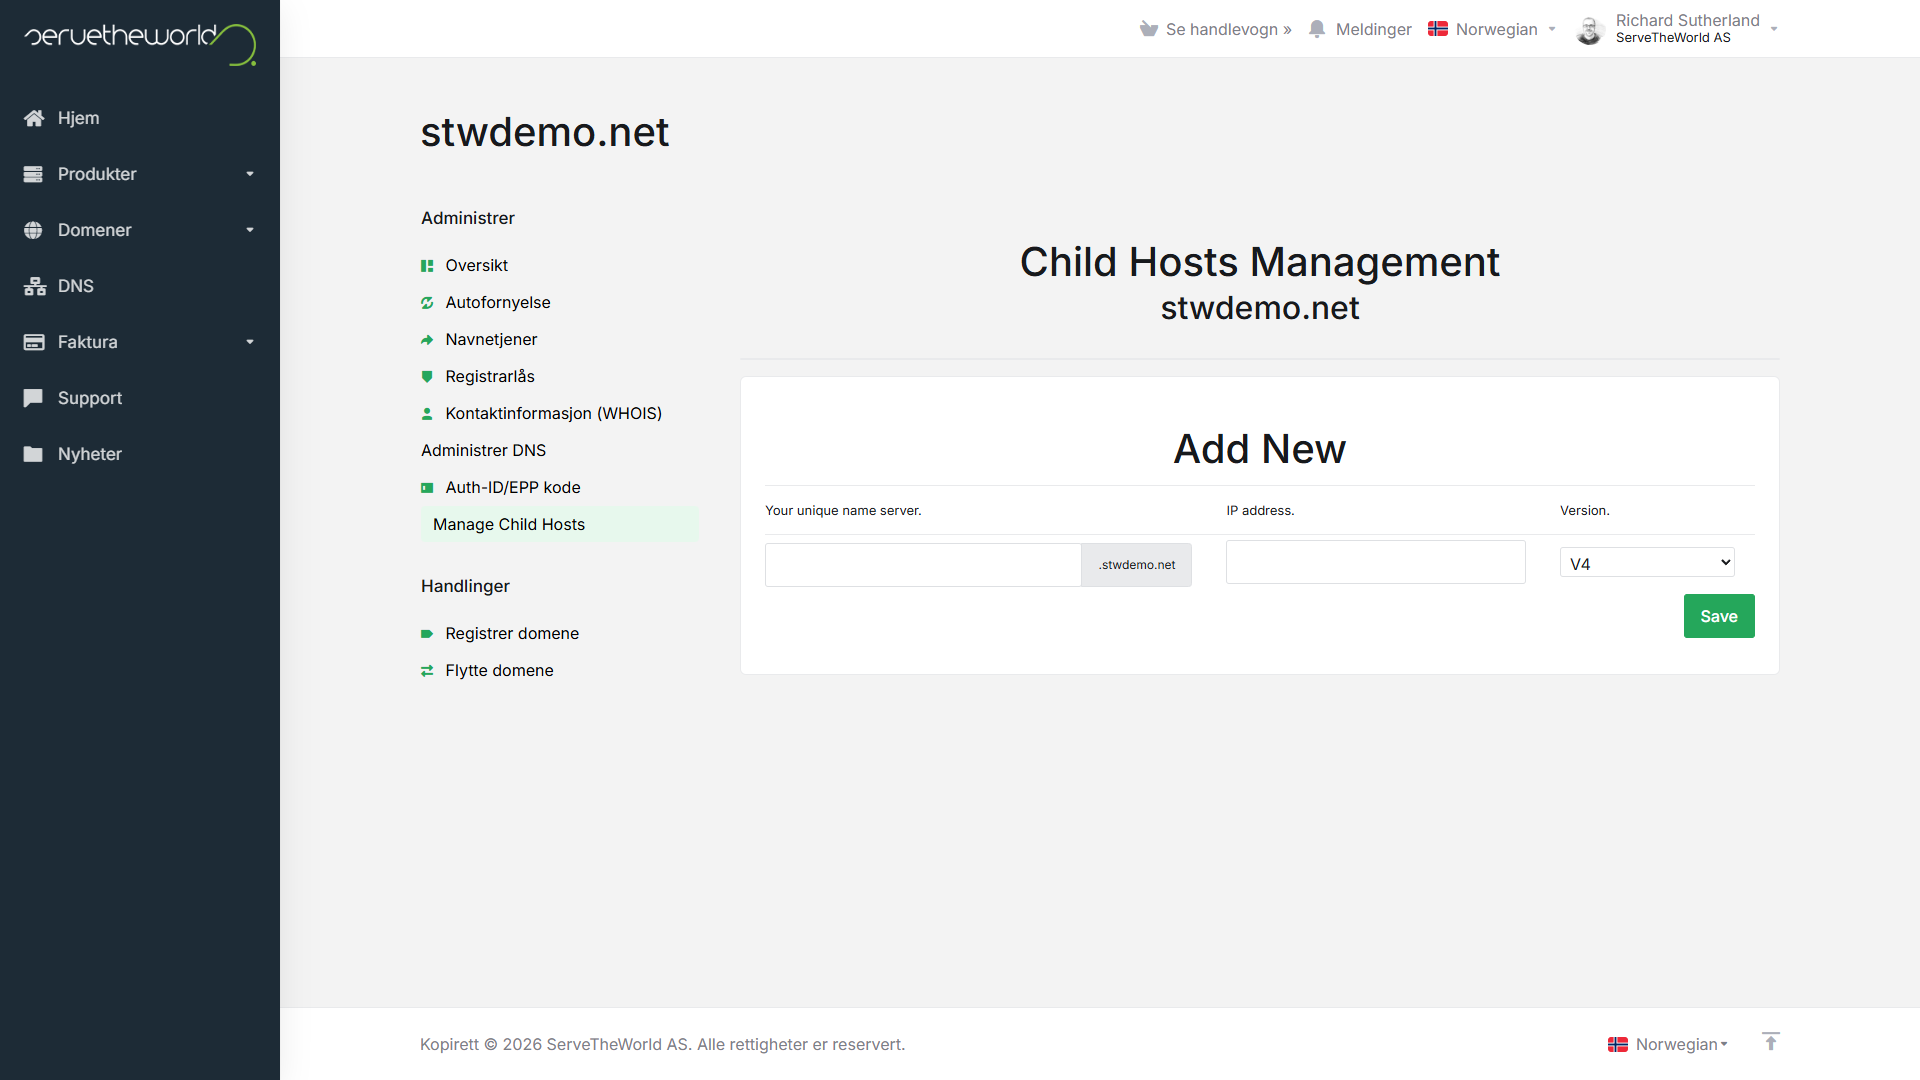Click the Support chat icon
The height and width of the screenshot is (1080, 1920).
tap(33, 398)
